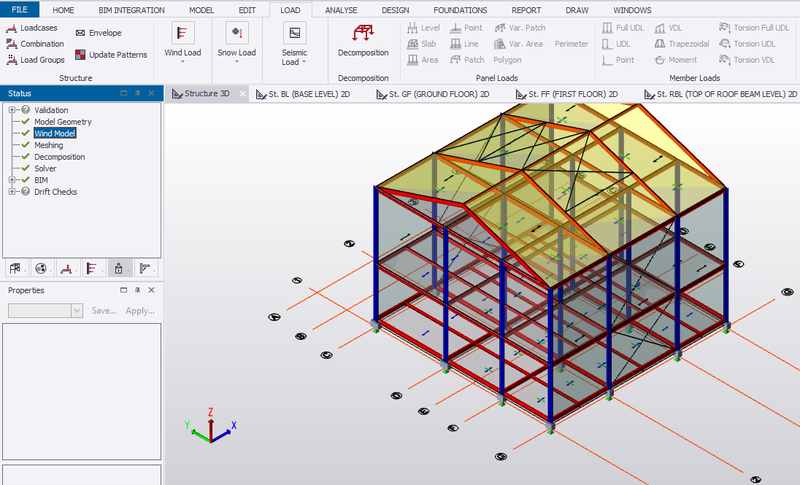Screen dimensions: 800x485
Task: Click the Envelope tool
Action: [98, 33]
